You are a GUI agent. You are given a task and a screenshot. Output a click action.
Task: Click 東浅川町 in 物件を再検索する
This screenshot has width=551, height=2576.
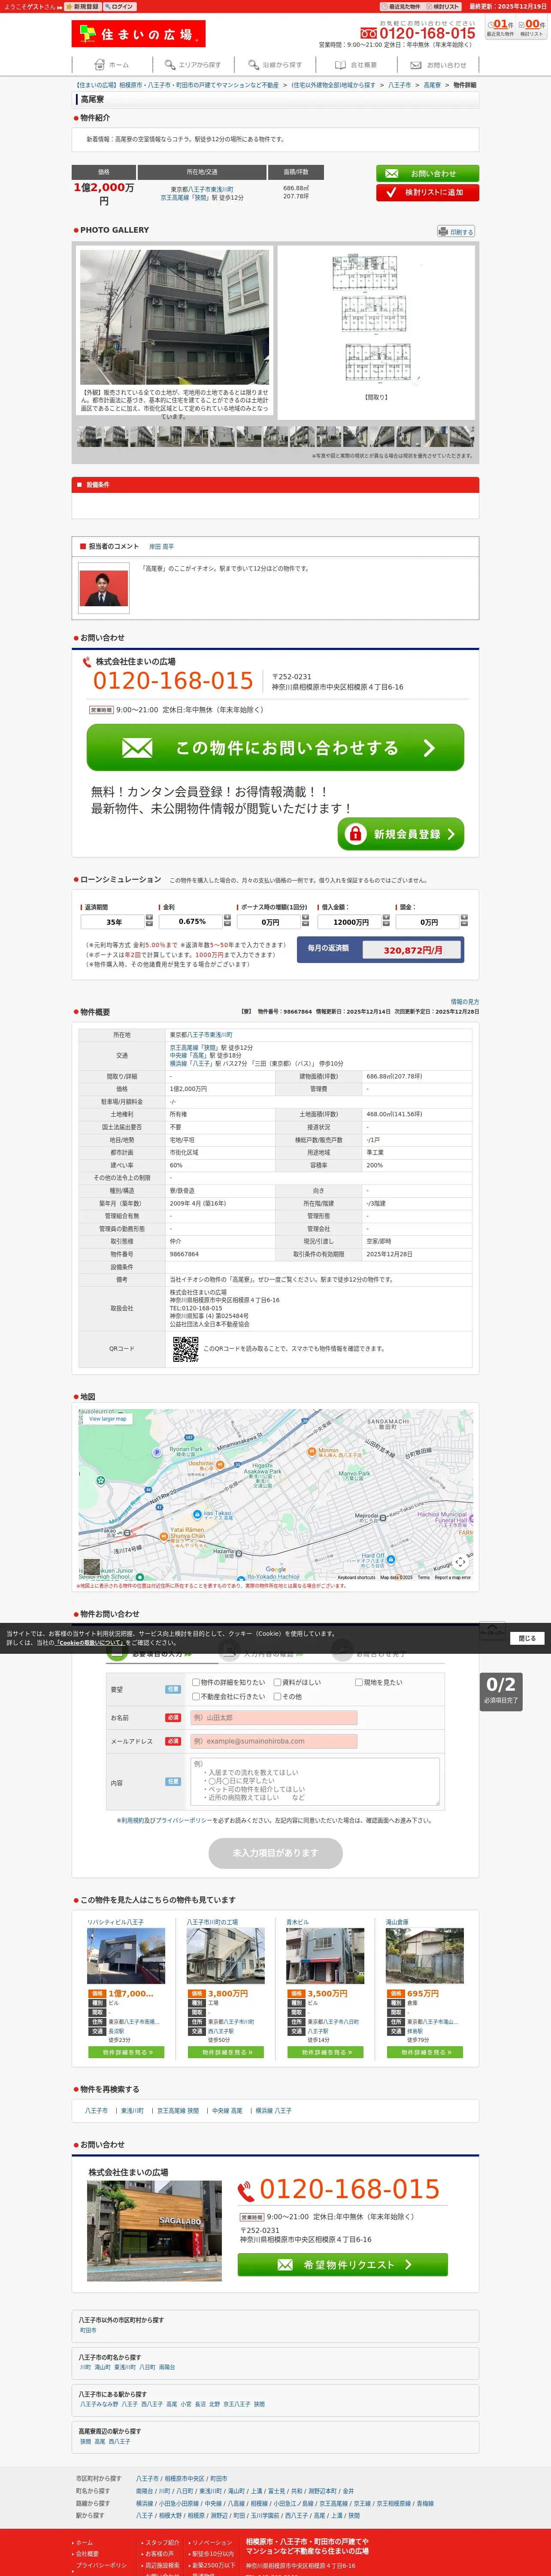[x=132, y=2110]
